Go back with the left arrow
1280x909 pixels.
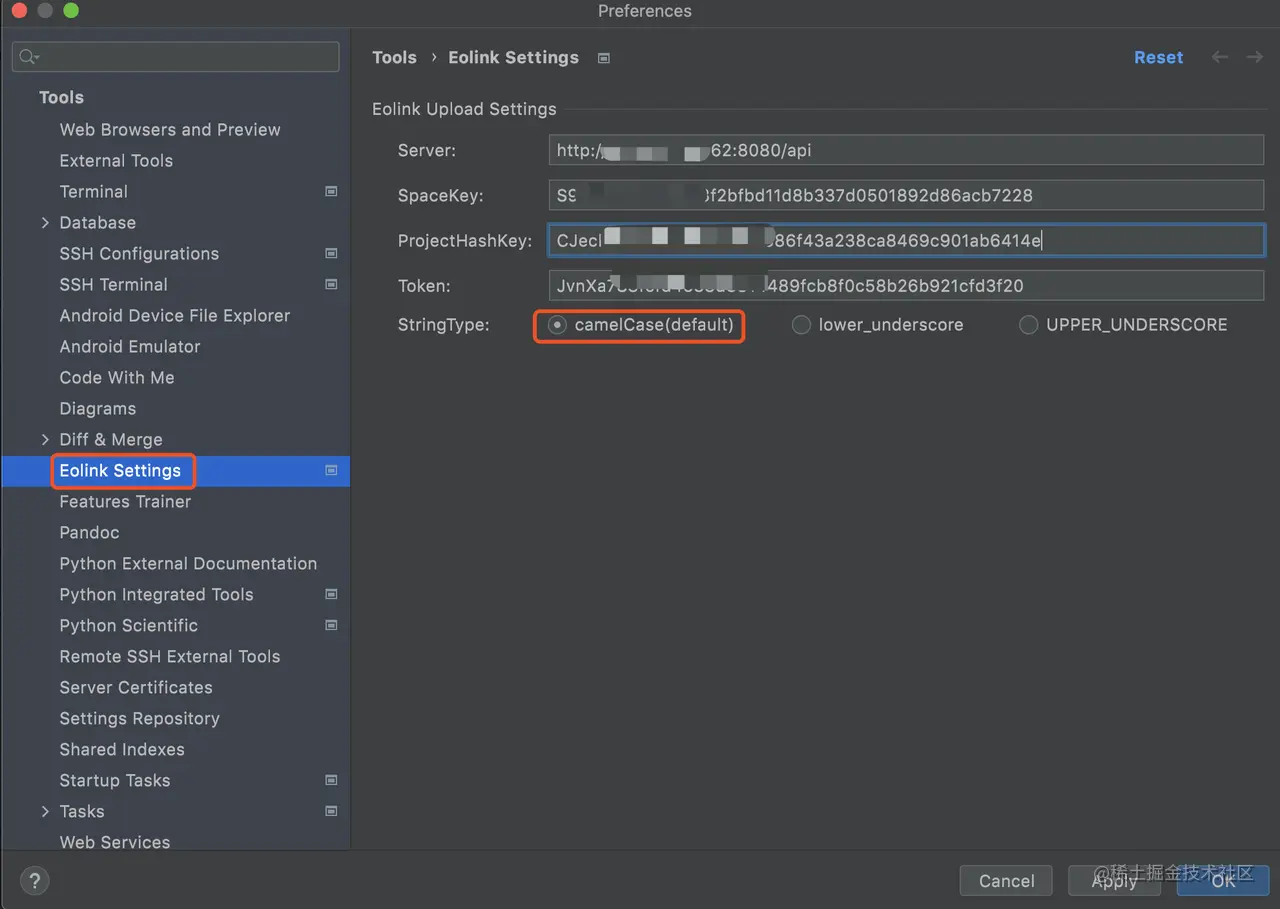pyautogui.click(x=1220, y=57)
